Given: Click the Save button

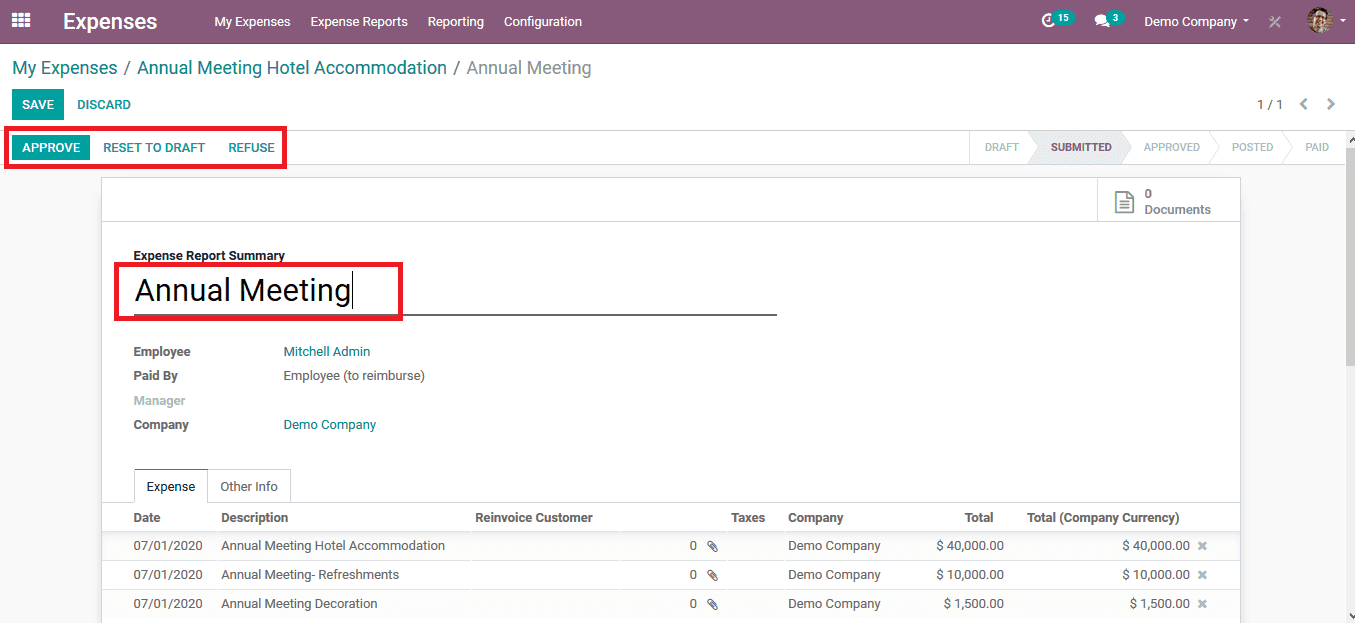Looking at the screenshot, I should tap(38, 104).
